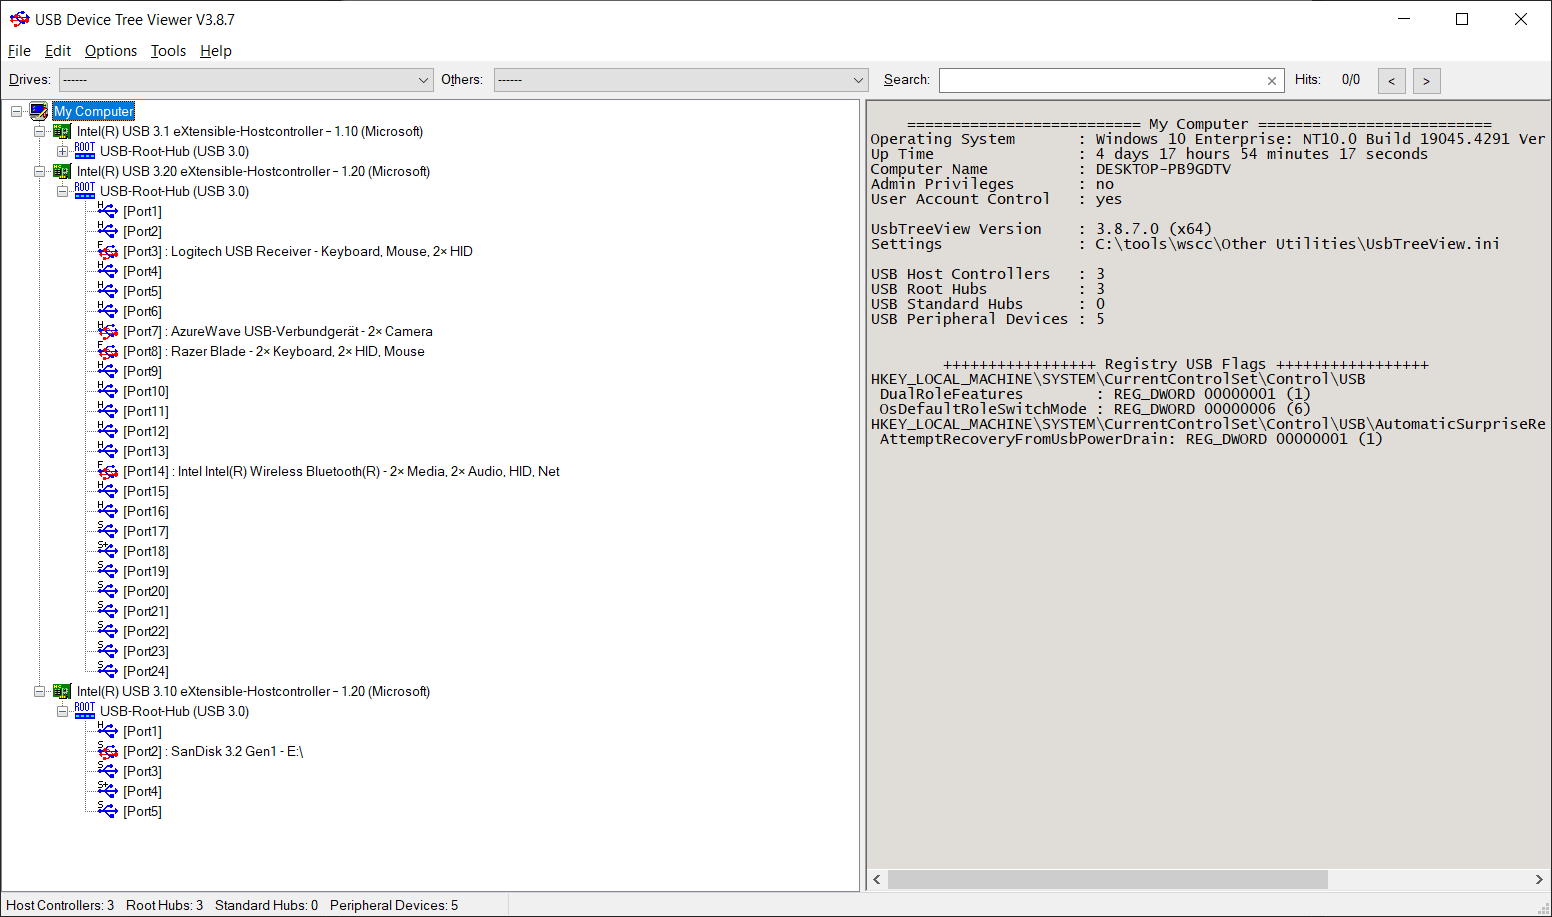Expand the root hub under USB 3.1 controller
This screenshot has height=917, width=1552.
(x=62, y=151)
